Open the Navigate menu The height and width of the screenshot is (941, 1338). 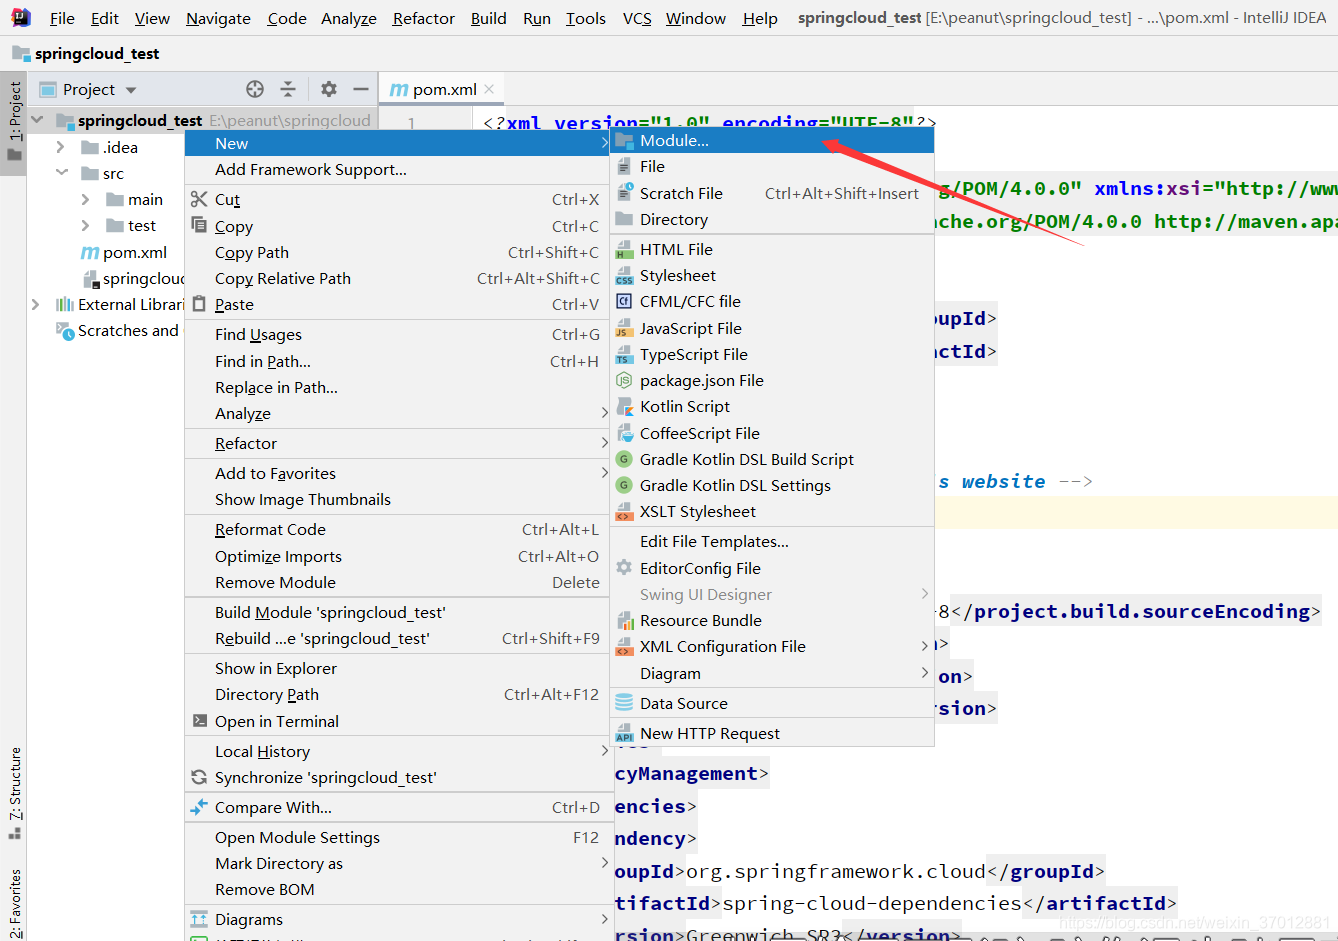click(218, 18)
